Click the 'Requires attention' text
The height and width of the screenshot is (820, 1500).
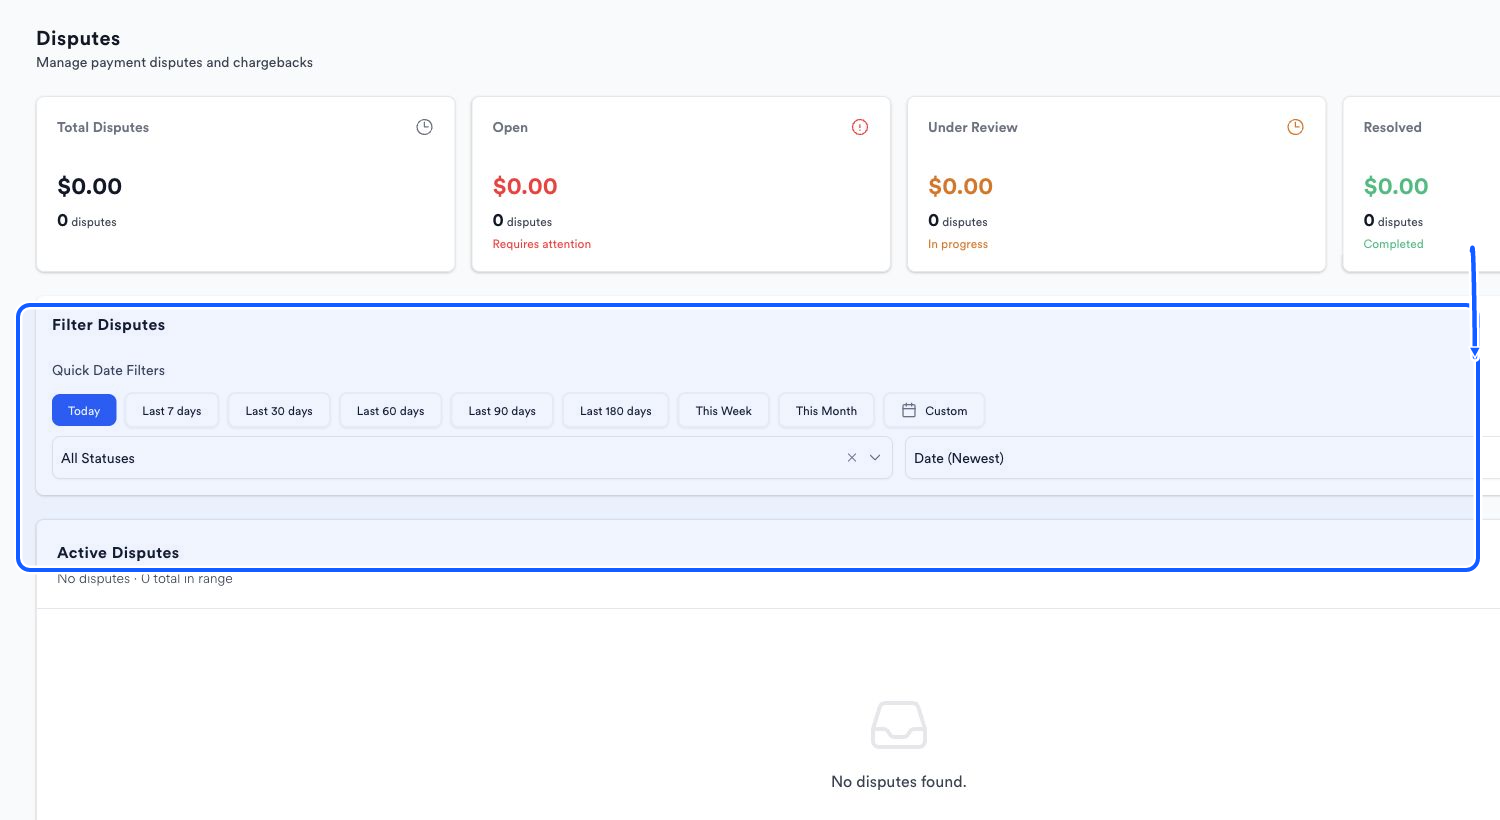[542, 244]
